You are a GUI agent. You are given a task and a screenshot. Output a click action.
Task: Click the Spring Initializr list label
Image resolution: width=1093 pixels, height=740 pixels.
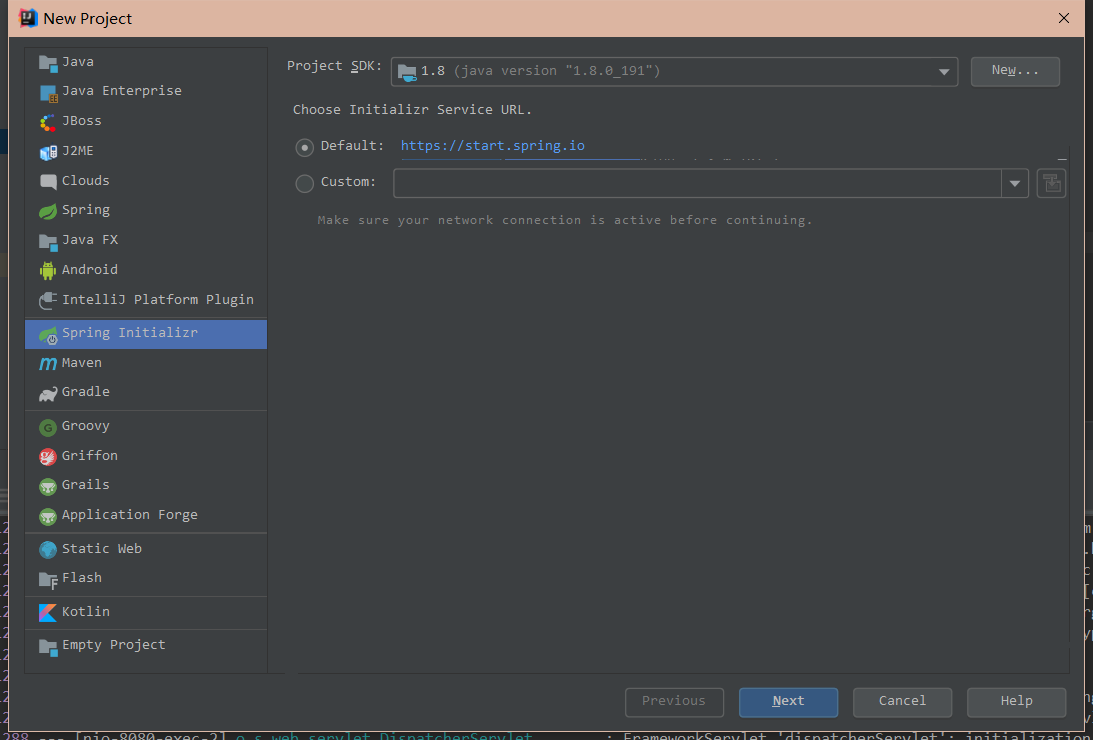130,333
